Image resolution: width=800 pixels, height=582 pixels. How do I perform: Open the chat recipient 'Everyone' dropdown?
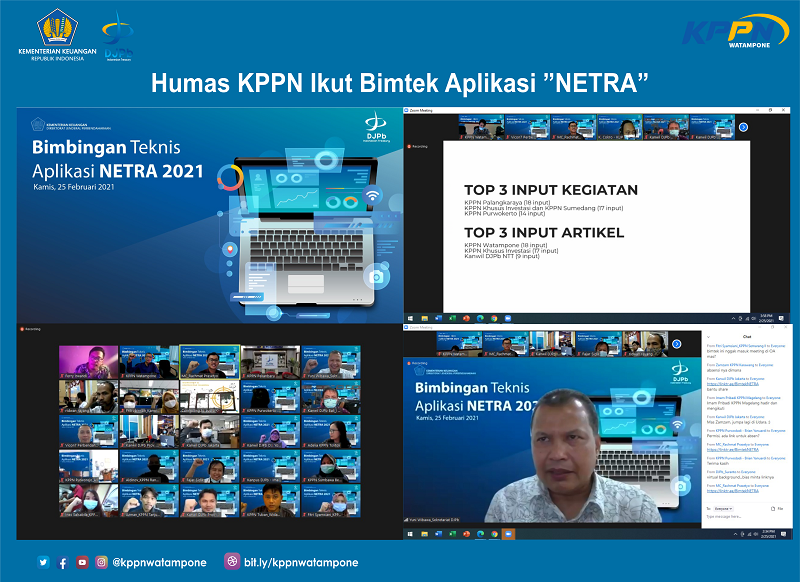coord(723,509)
